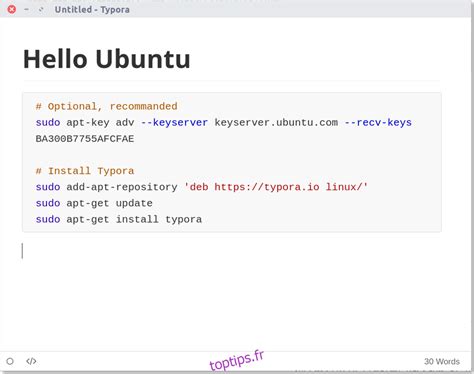Click the --keyserver option in code
This screenshot has width=474, height=374.
click(174, 123)
